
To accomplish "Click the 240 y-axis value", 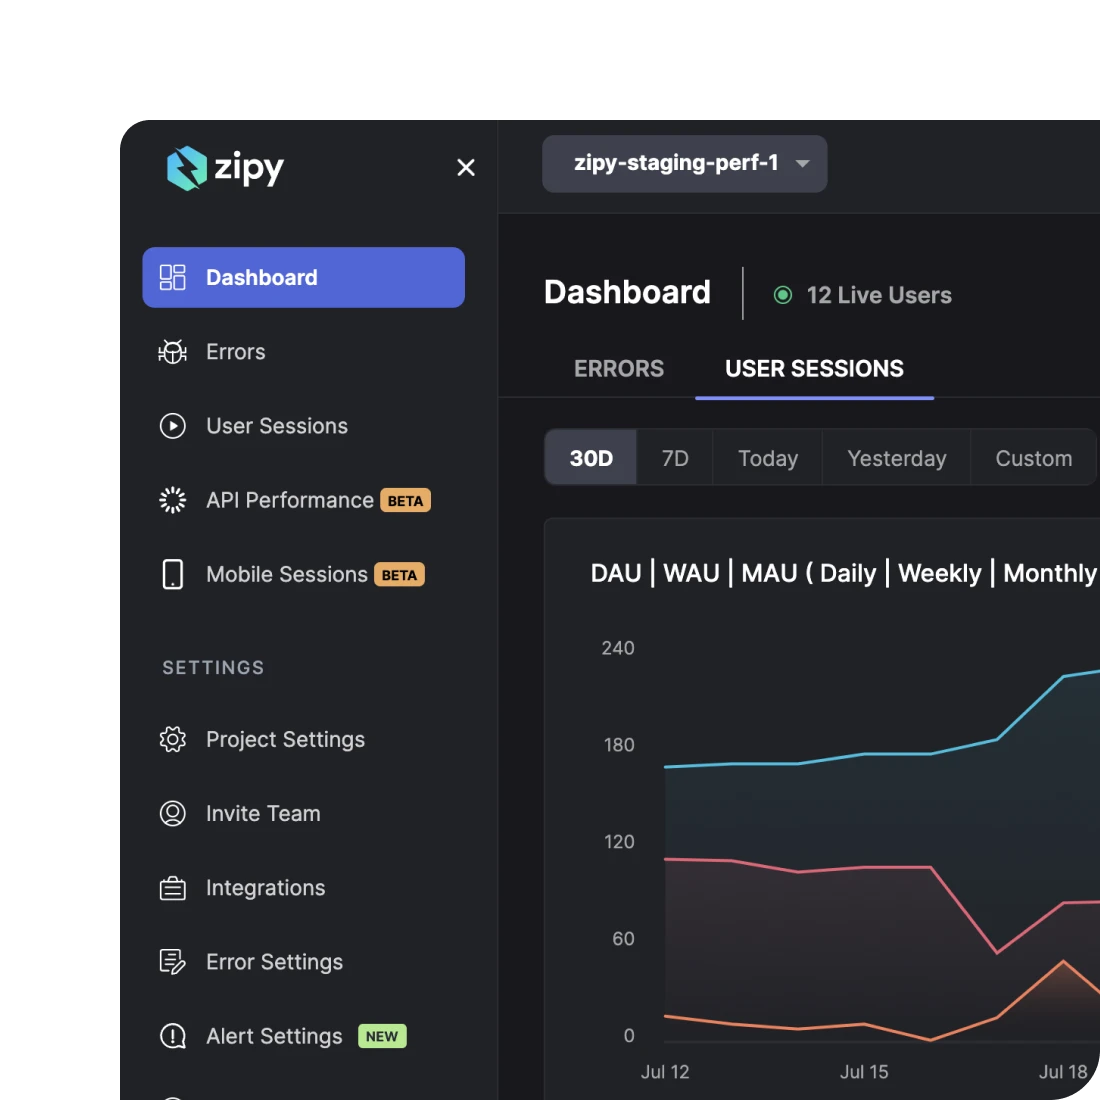I will click(x=618, y=648).
